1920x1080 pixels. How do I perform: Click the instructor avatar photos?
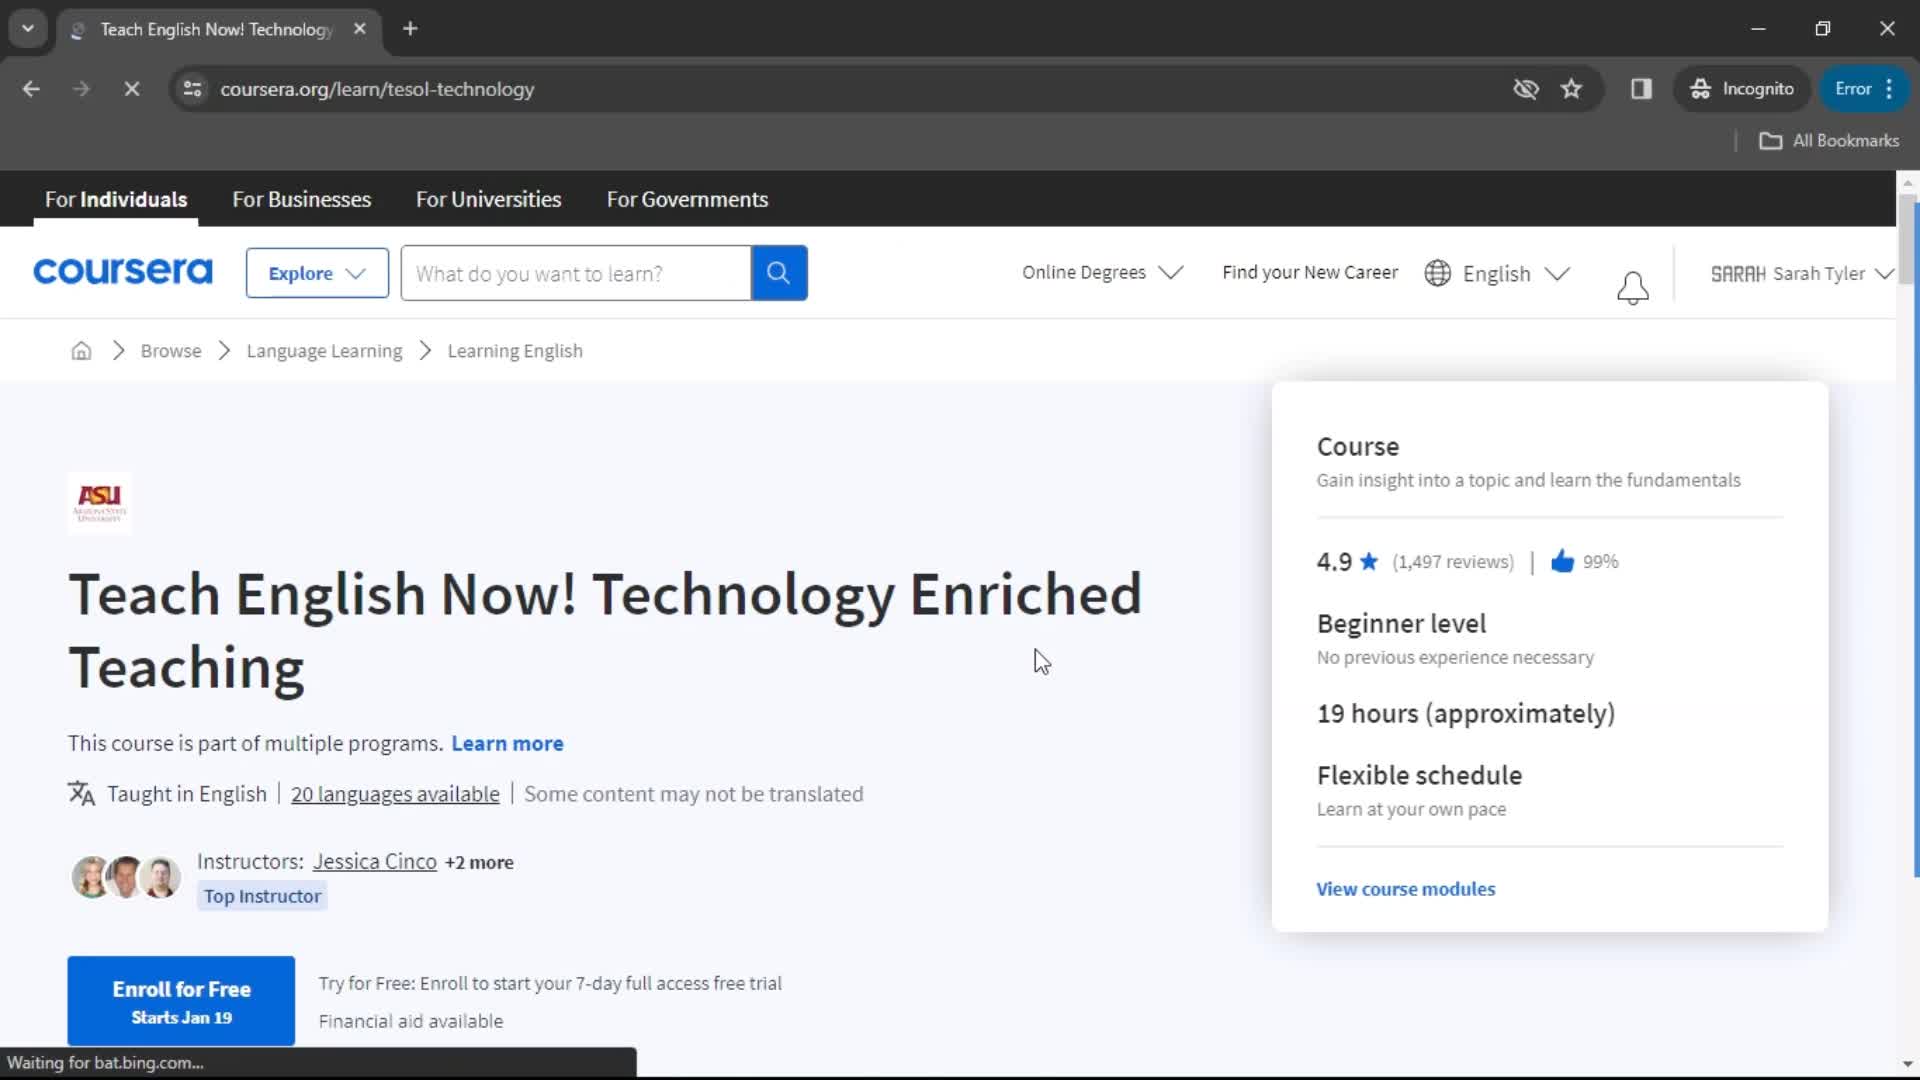pos(126,877)
